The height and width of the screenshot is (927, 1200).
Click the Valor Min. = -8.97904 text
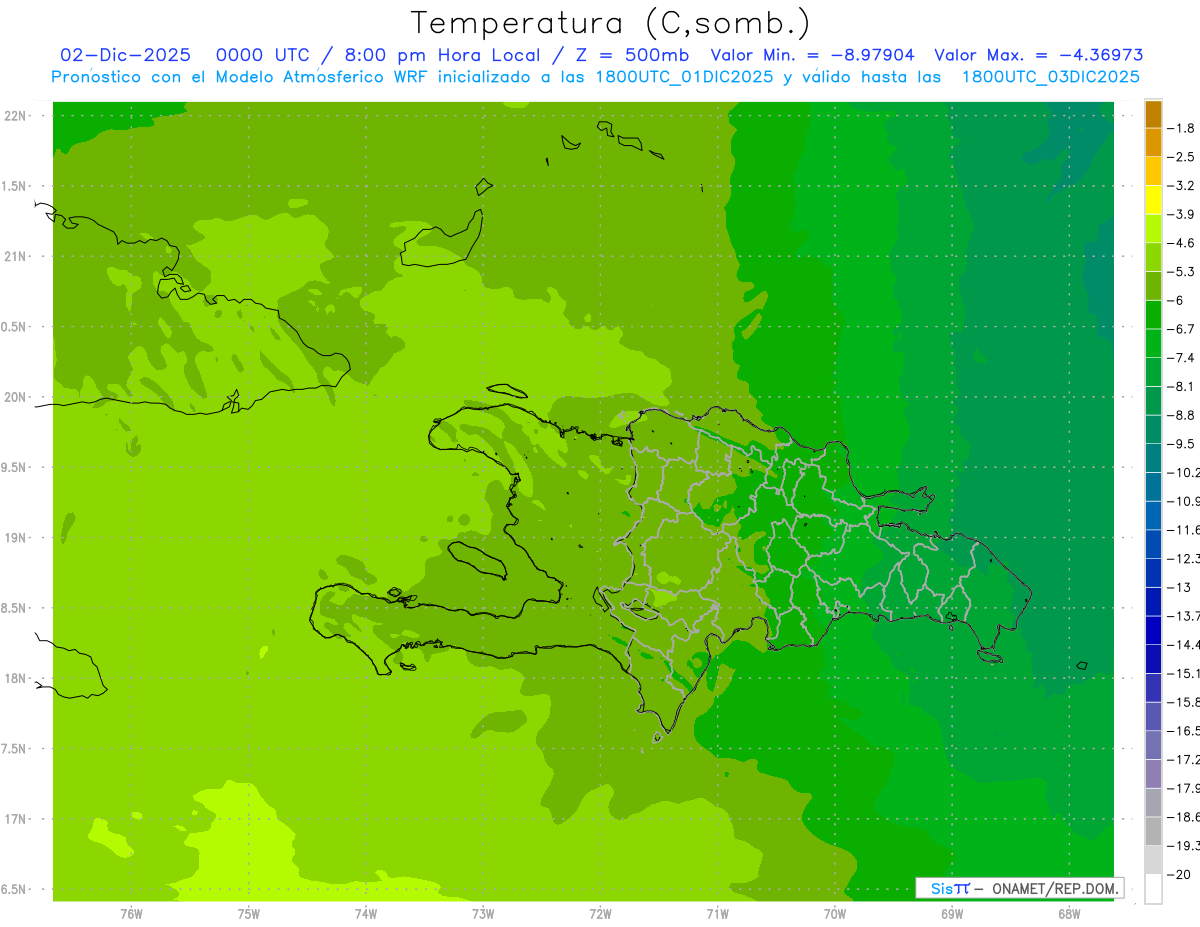(812, 55)
